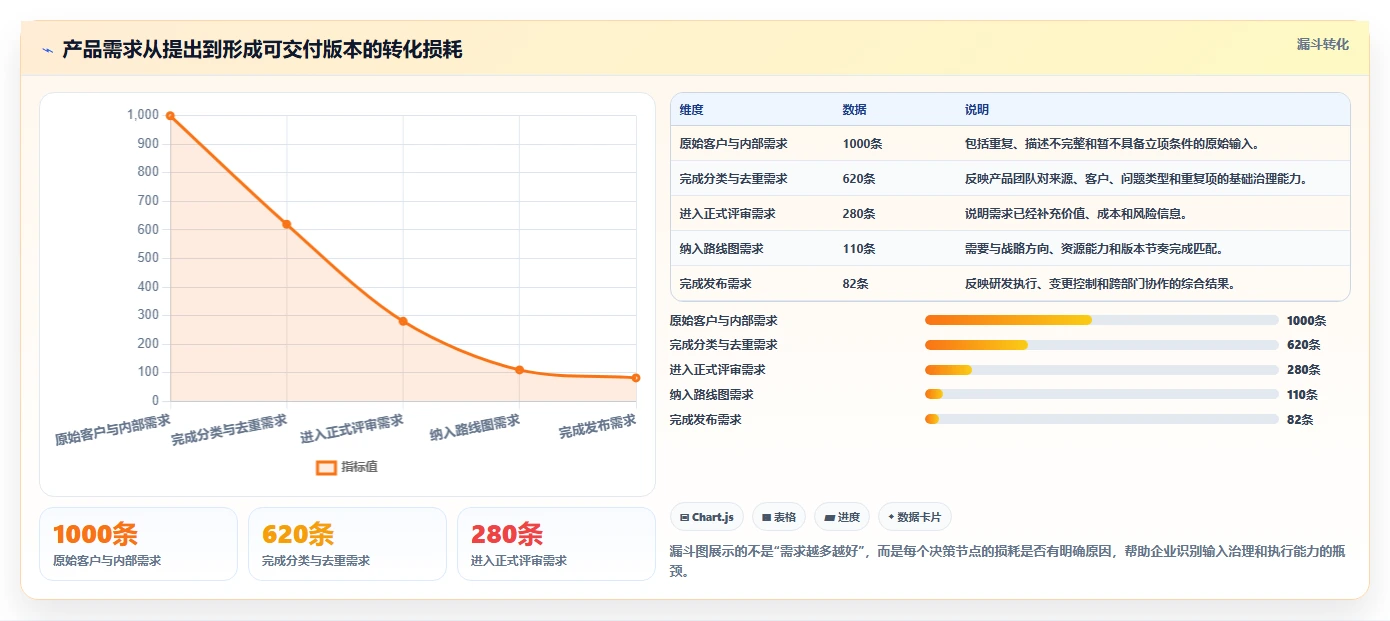Click the 82条 progress bar

pos(1102,419)
